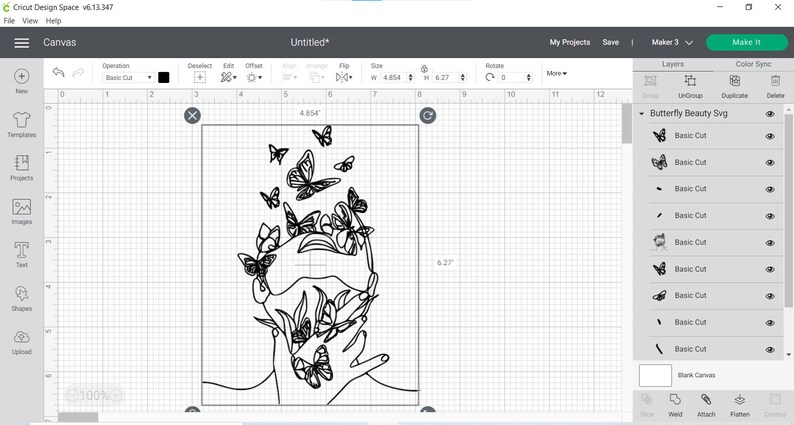The height and width of the screenshot is (425, 794).
Task: Open the Flip tool
Action: 344,78
